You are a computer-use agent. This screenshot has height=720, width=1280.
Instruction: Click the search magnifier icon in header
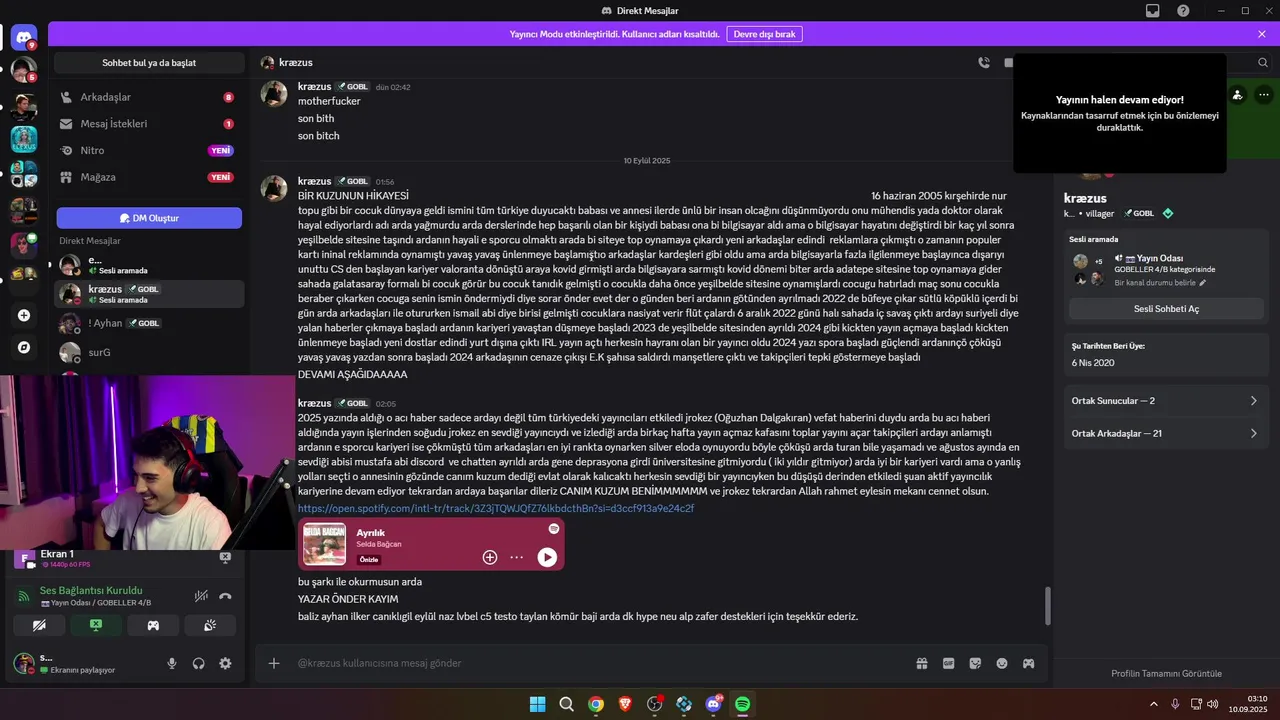coord(1262,62)
